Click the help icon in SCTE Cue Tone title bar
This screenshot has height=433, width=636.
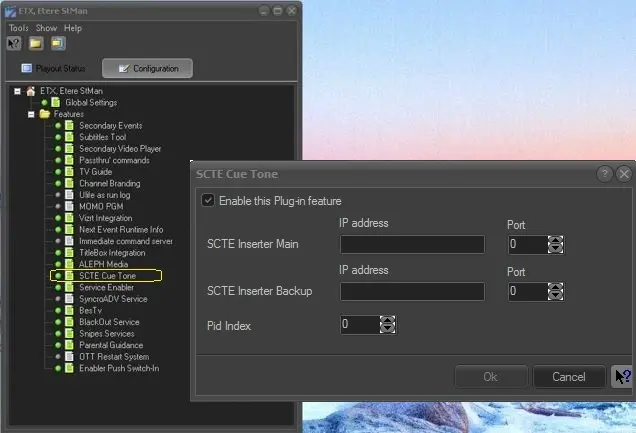[605, 174]
